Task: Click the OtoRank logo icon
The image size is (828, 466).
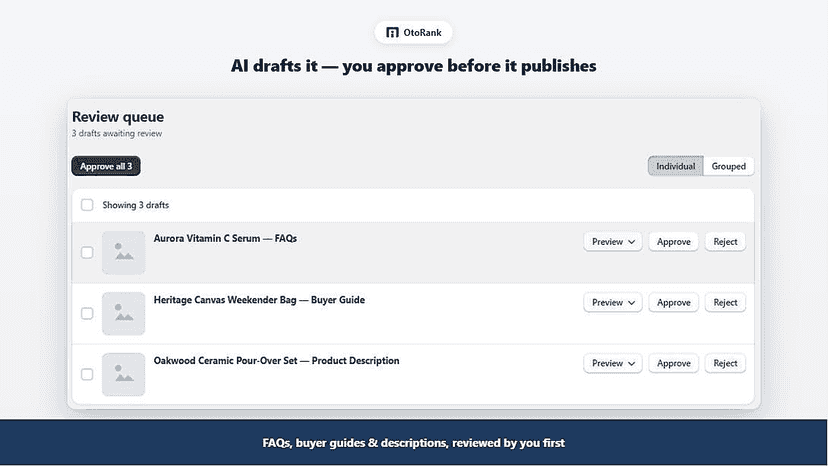Action: pyautogui.click(x=392, y=33)
